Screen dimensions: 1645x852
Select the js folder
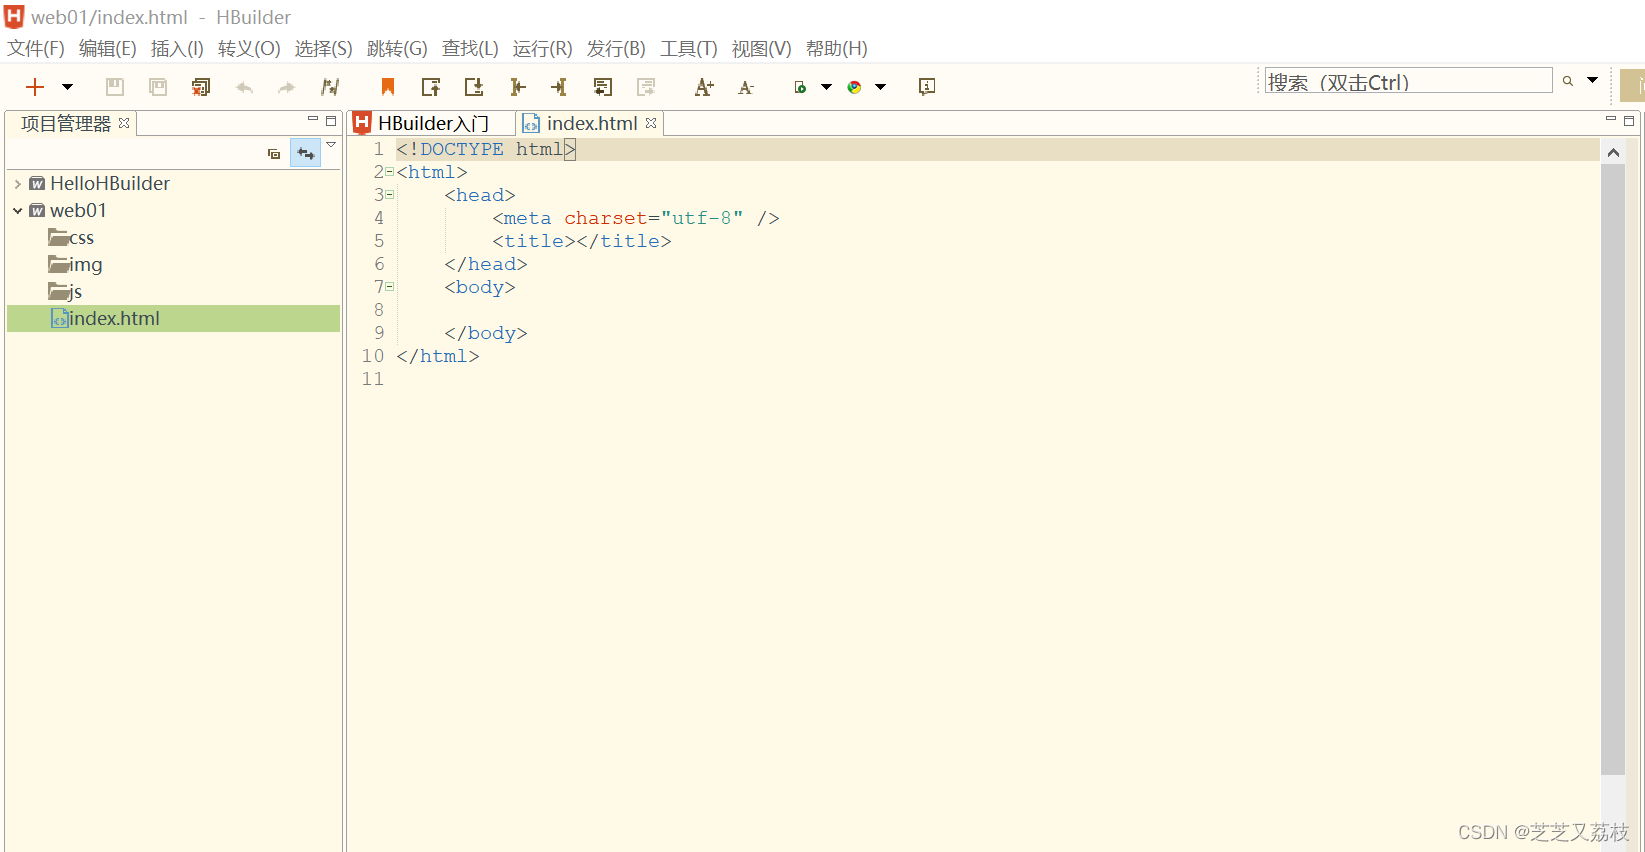pyautogui.click(x=65, y=292)
